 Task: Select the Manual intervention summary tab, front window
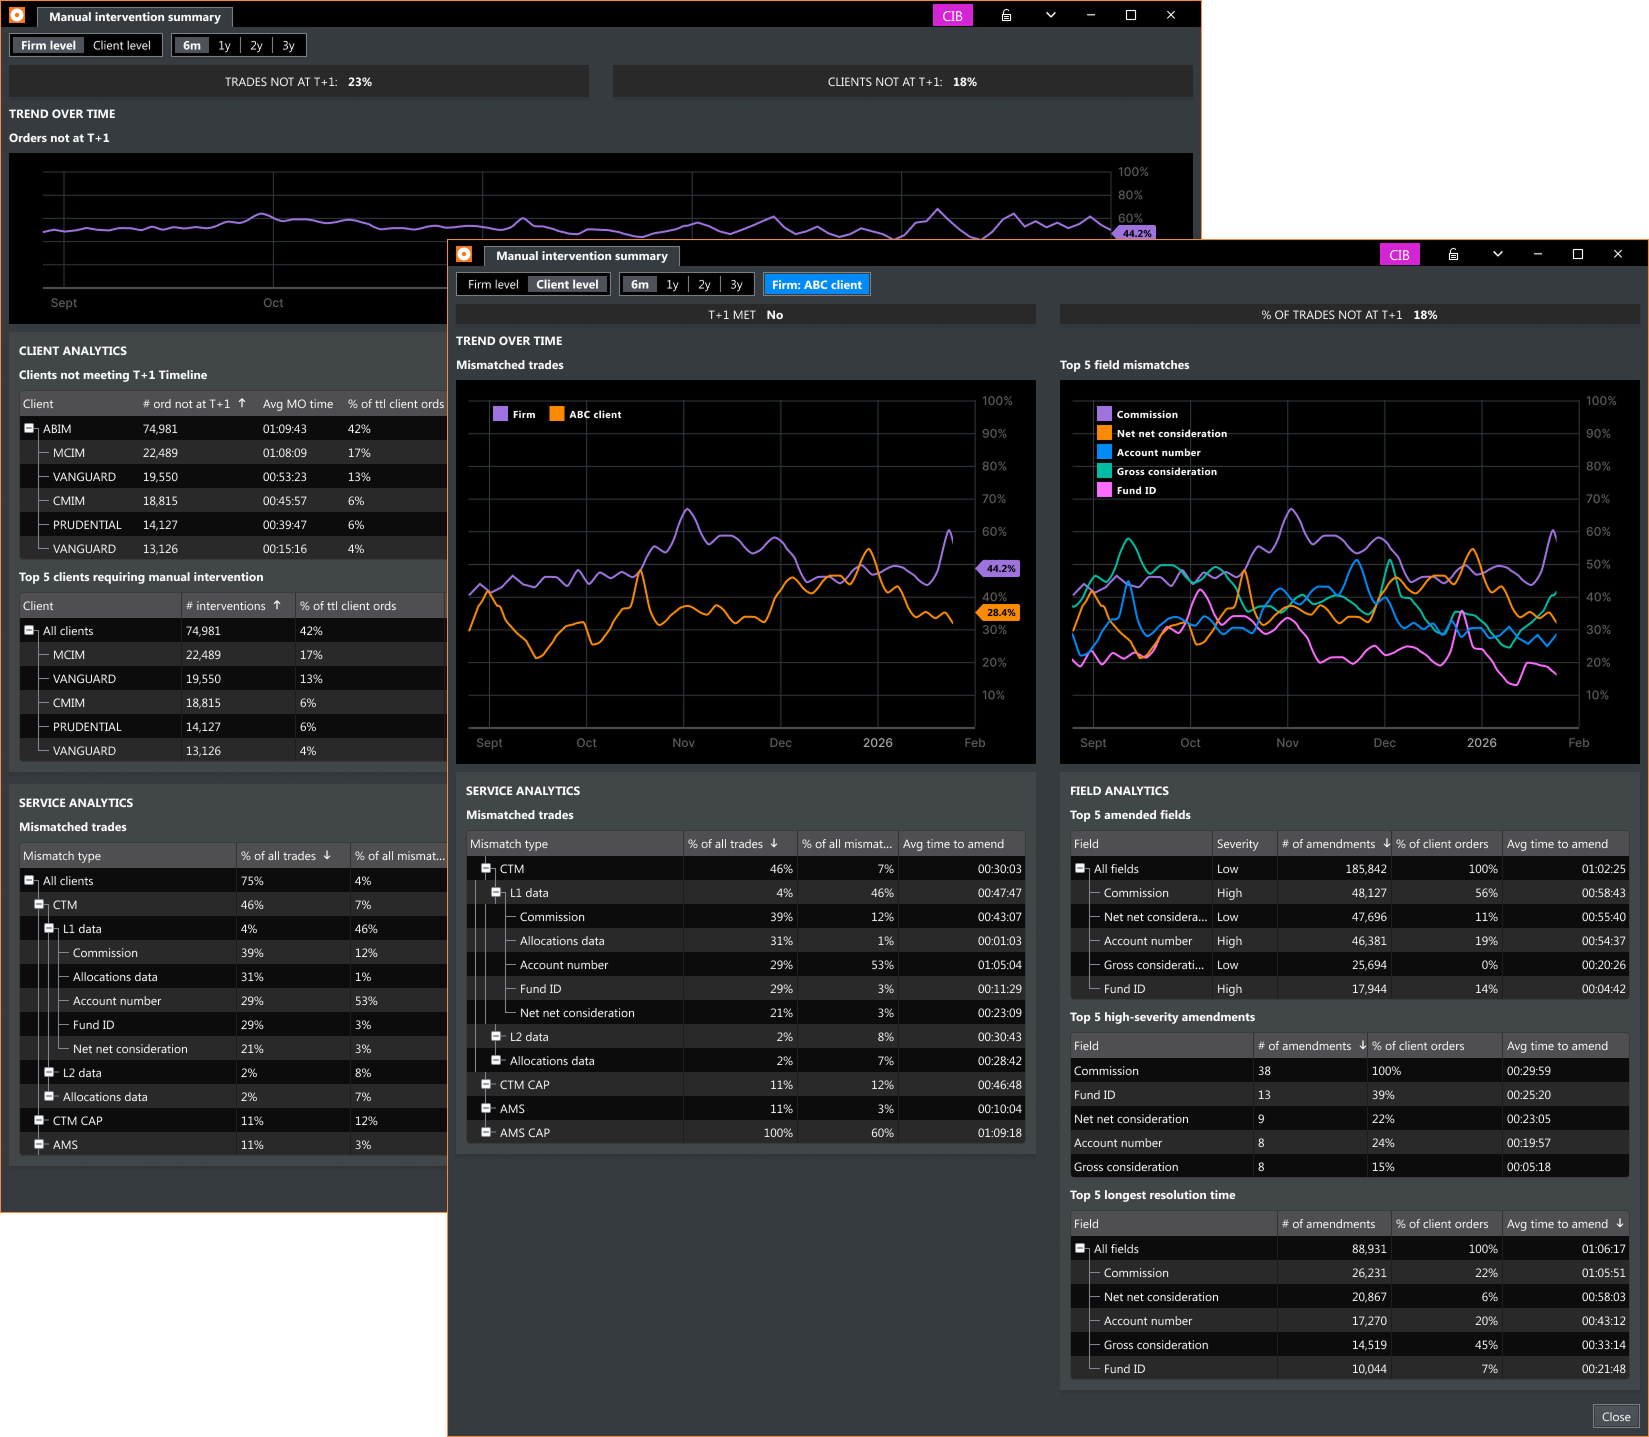(x=582, y=256)
